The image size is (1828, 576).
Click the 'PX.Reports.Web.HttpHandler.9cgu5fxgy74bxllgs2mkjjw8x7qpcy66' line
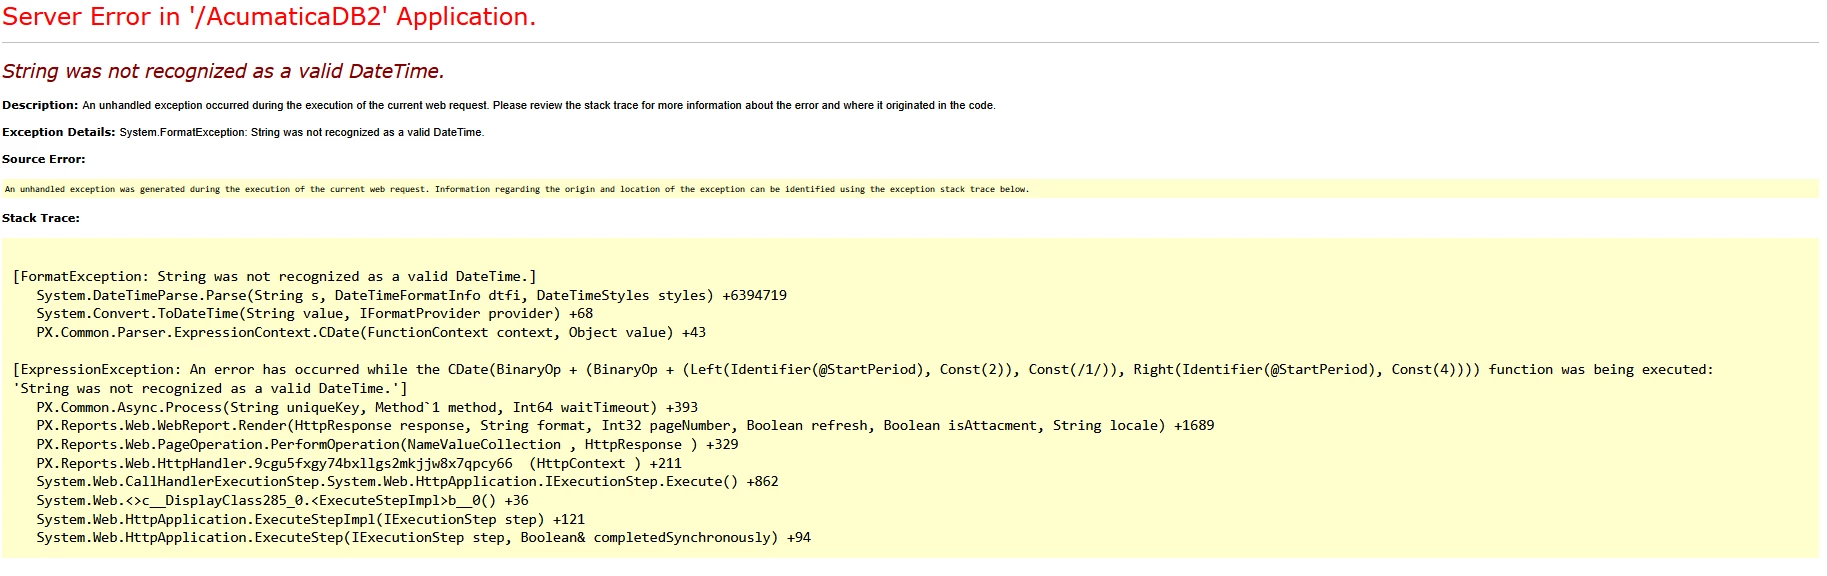point(359,464)
